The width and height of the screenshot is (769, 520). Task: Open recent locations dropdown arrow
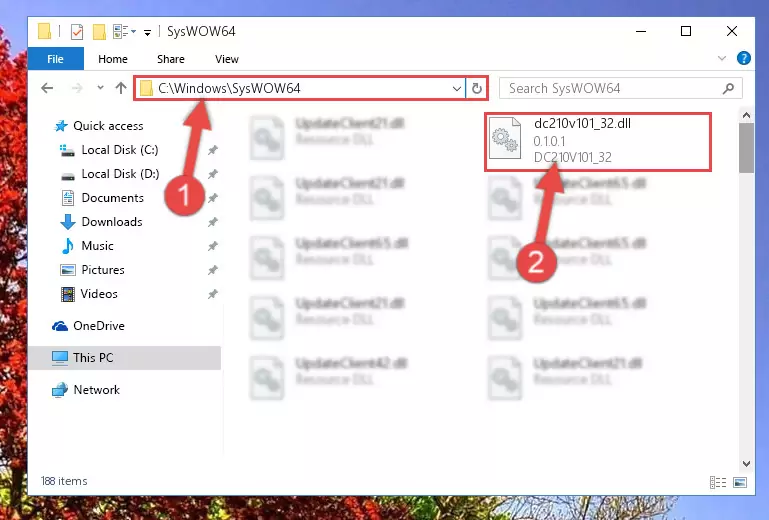[x=101, y=88]
